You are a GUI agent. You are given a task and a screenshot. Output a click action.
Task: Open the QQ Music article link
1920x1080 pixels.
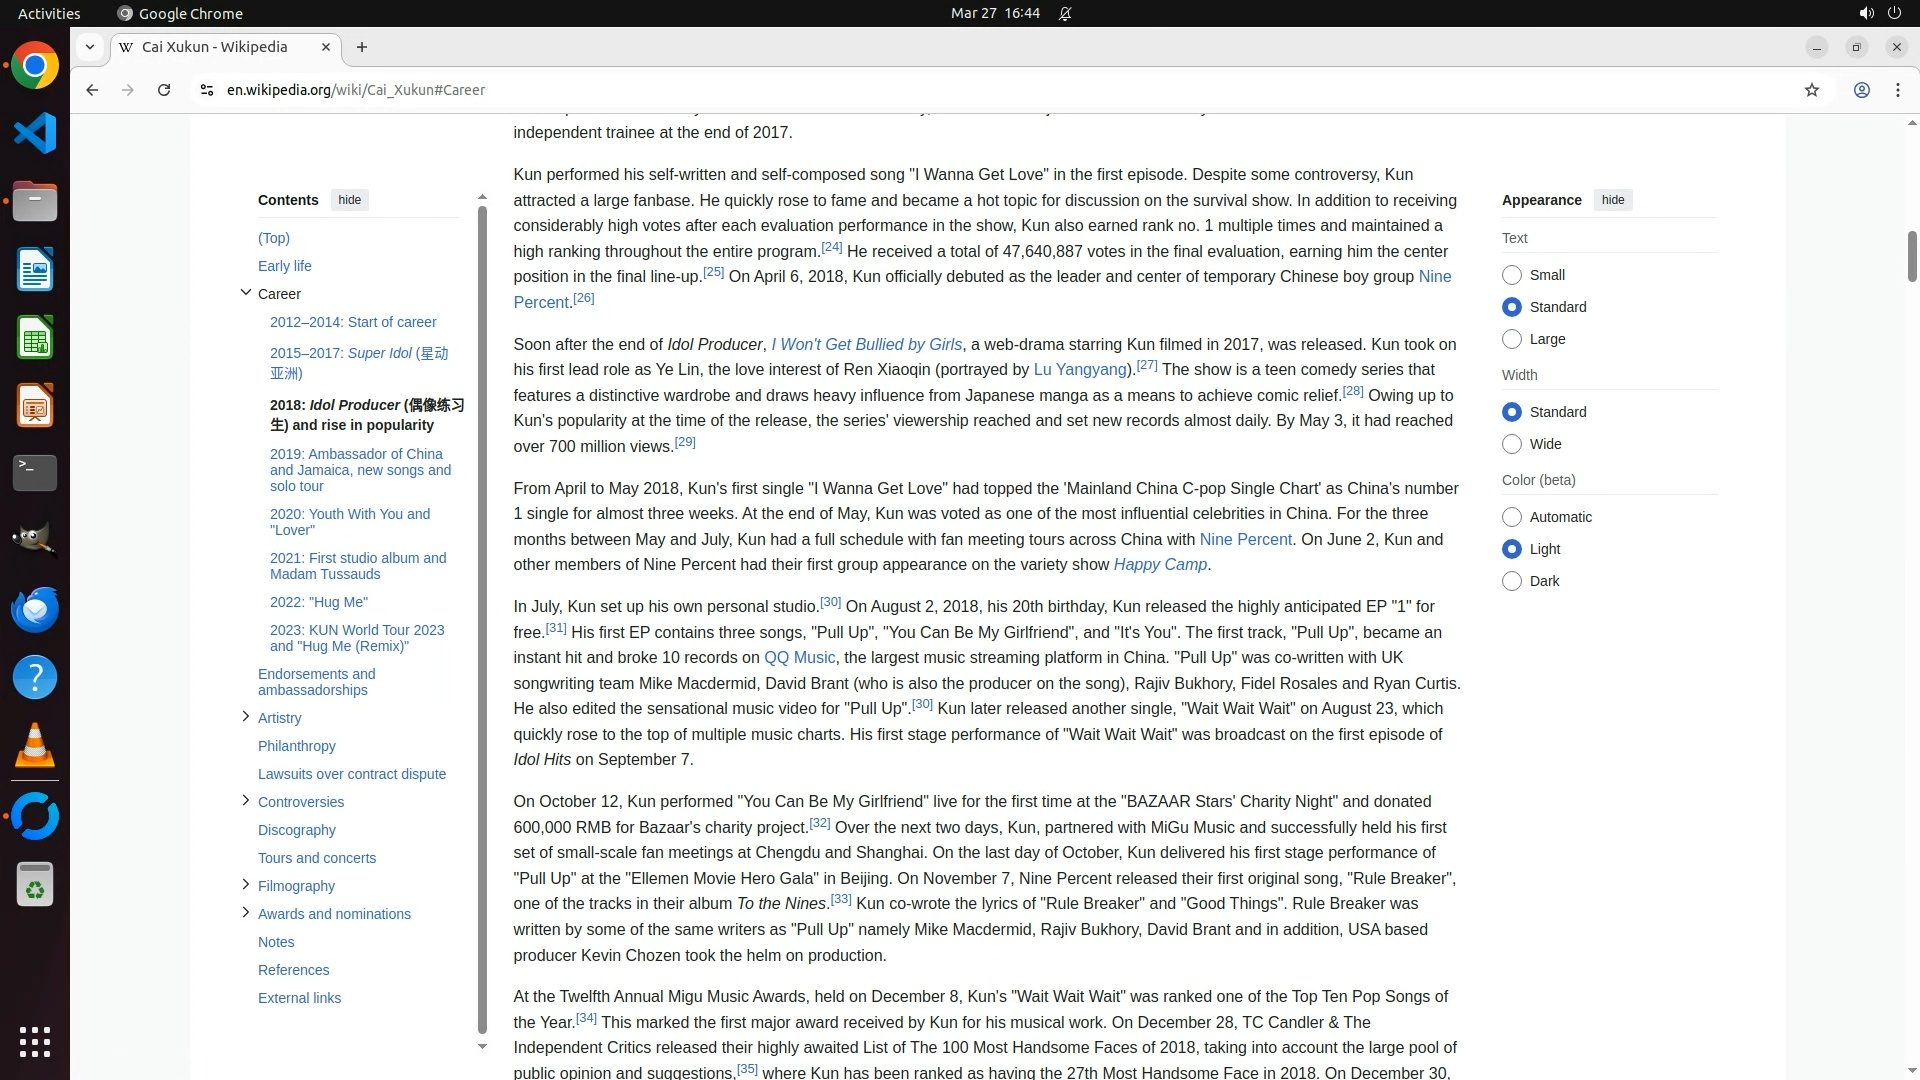[799, 658]
